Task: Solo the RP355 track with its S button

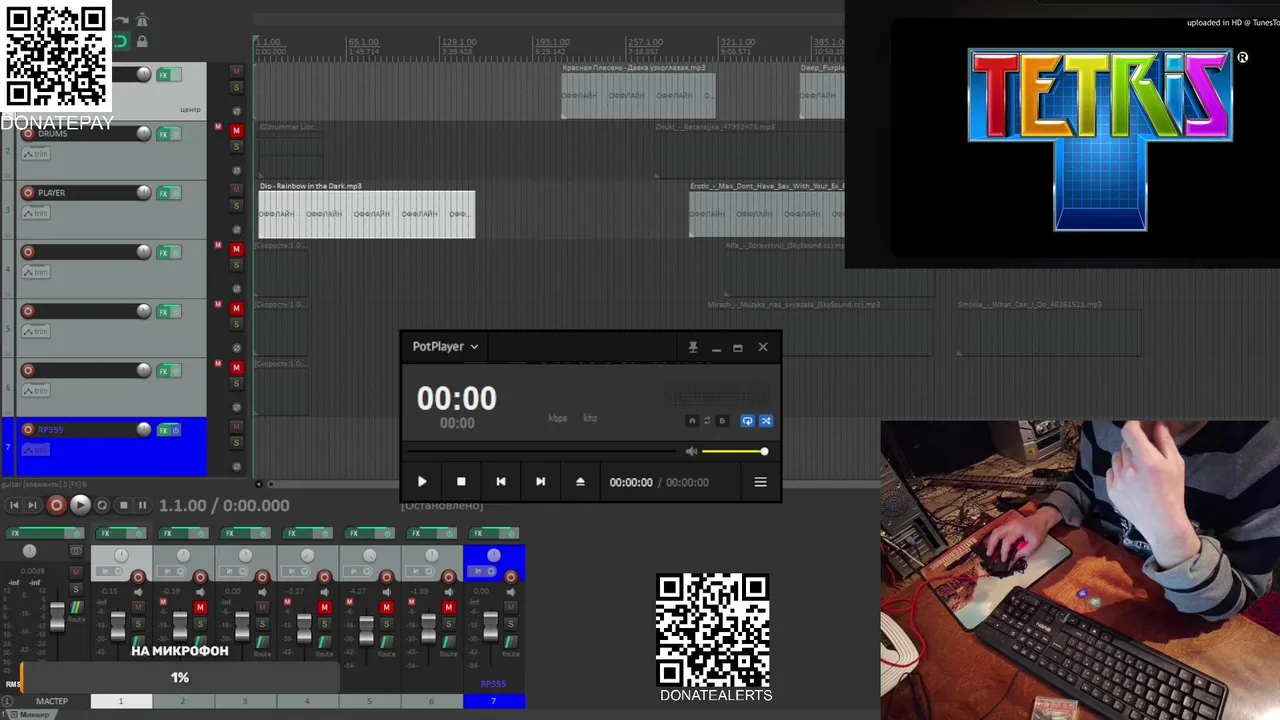Action: pos(237,443)
